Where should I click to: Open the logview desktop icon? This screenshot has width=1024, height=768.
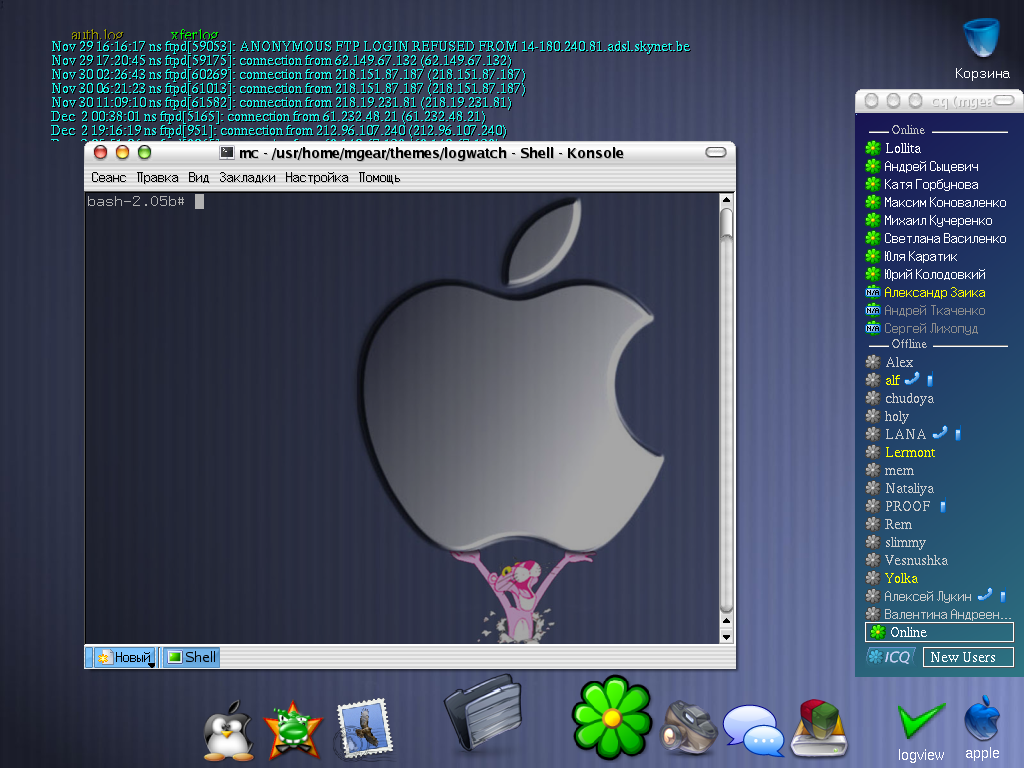pos(921,732)
